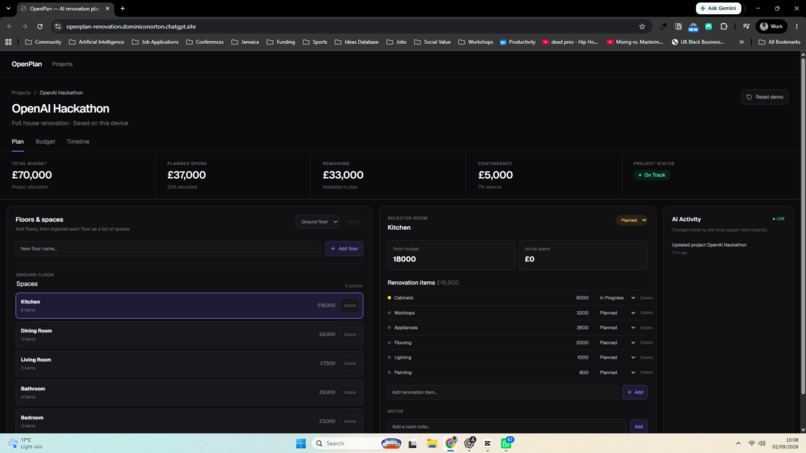Click the Add floor button

344,248
